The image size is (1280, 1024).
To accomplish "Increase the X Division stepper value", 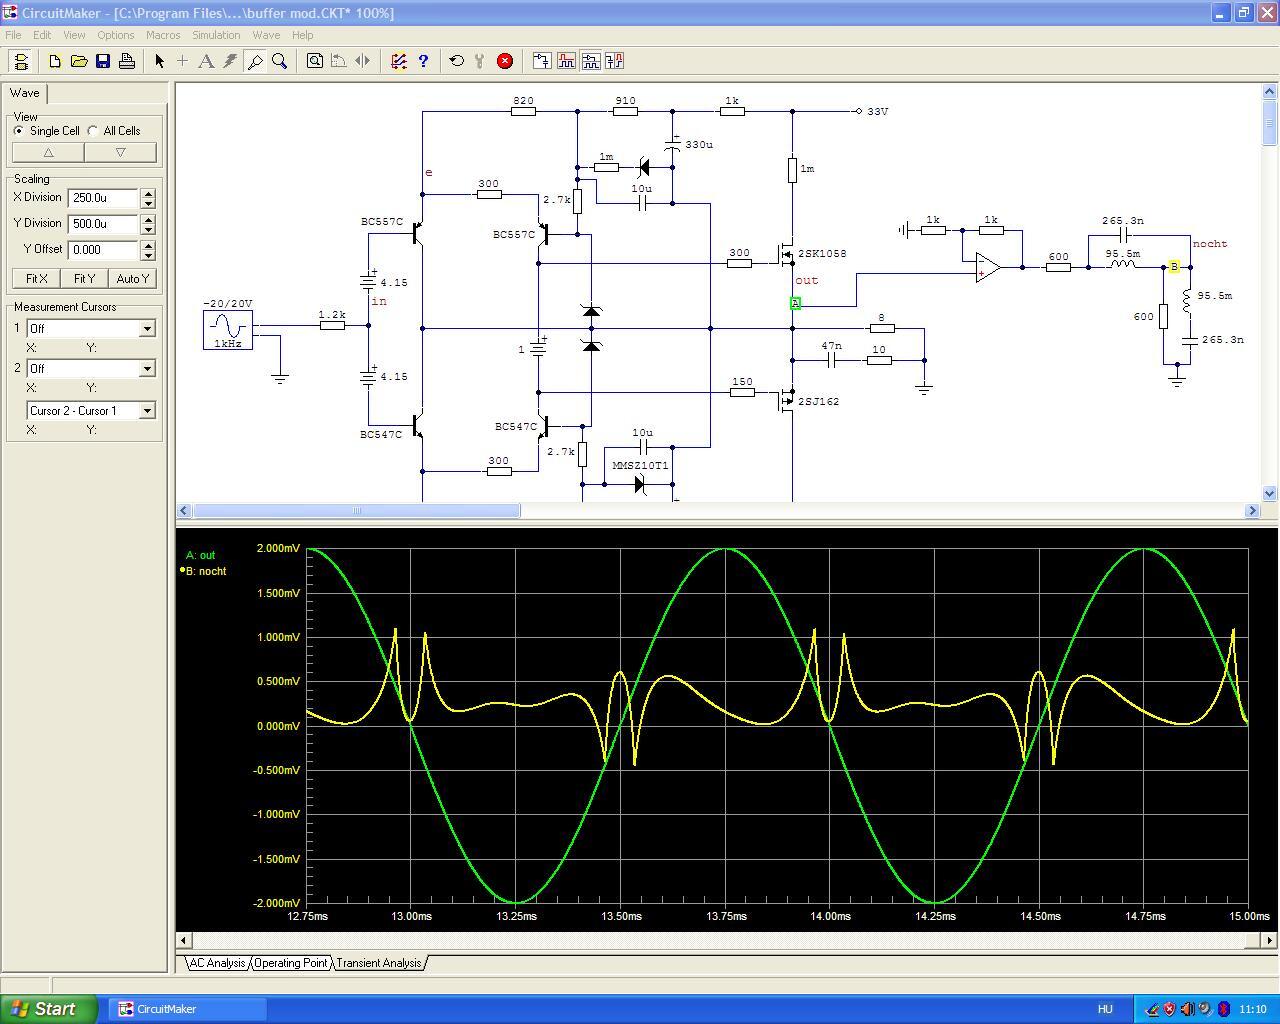I will [148, 193].
